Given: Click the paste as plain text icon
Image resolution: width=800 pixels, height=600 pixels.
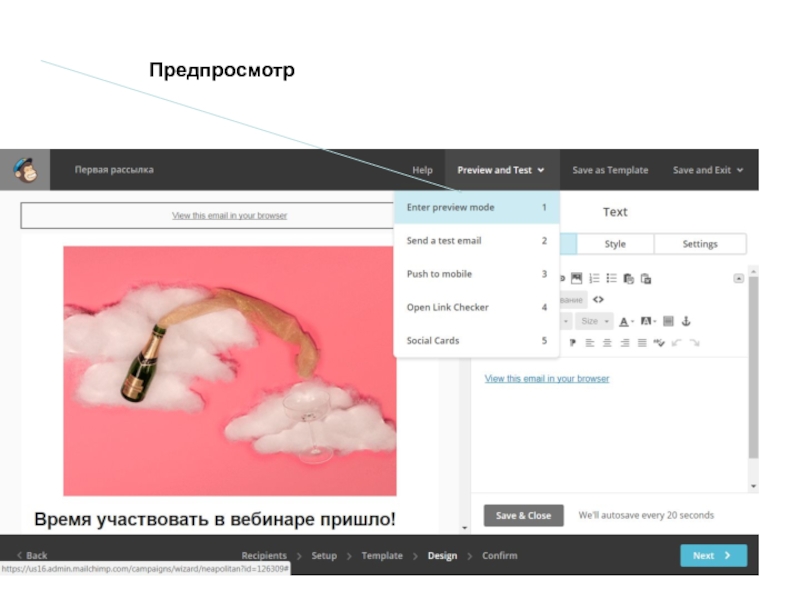Looking at the screenshot, I should (x=629, y=279).
